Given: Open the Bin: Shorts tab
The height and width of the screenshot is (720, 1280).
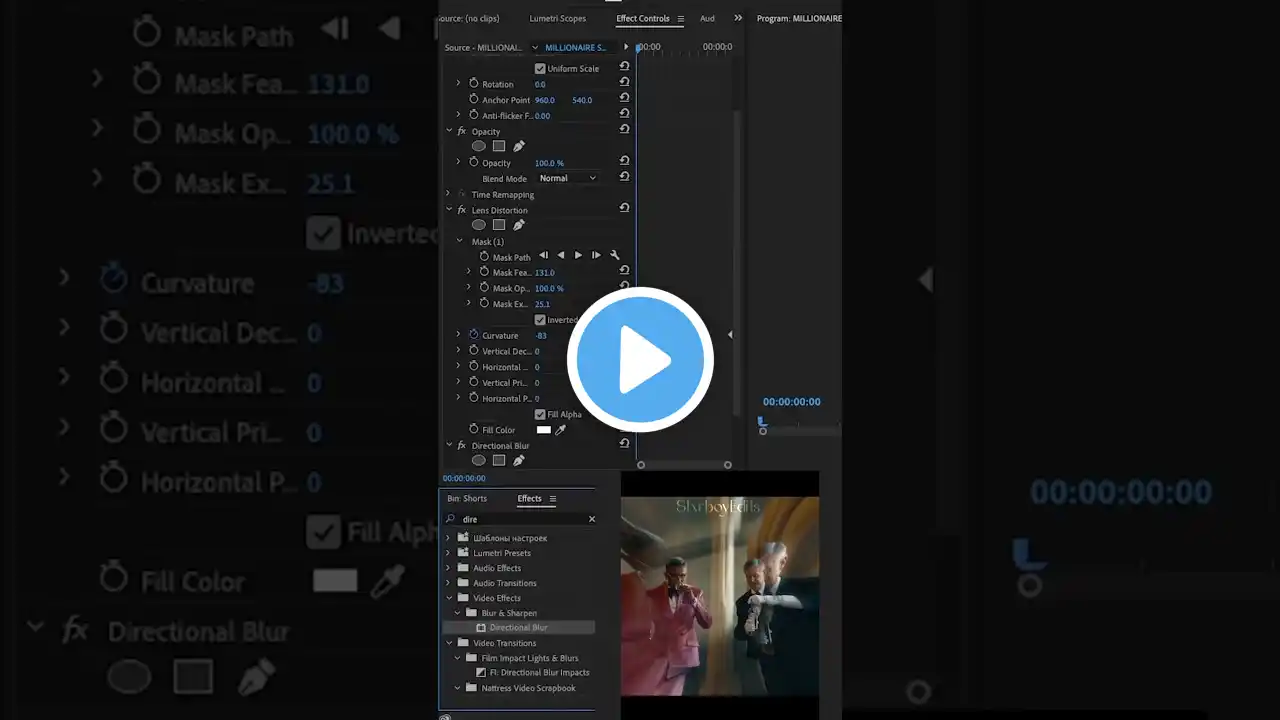Looking at the screenshot, I should click(x=467, y=499).
